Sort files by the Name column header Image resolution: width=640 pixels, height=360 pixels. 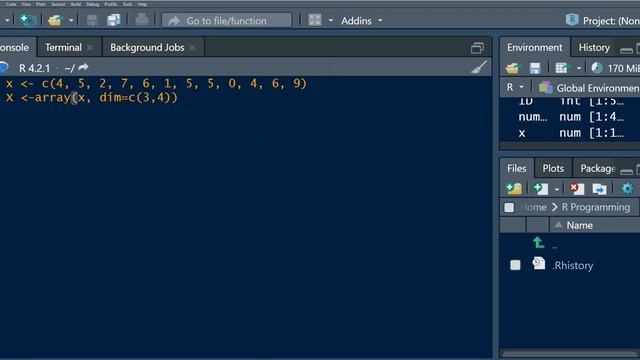tap(579, 225)
